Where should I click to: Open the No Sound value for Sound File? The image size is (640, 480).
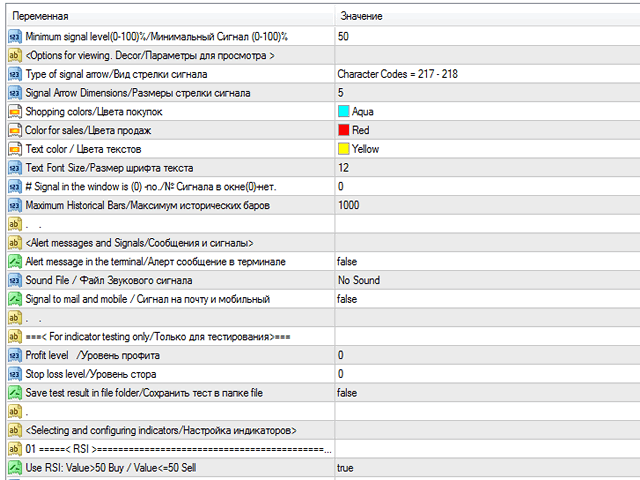pos(359,280)
